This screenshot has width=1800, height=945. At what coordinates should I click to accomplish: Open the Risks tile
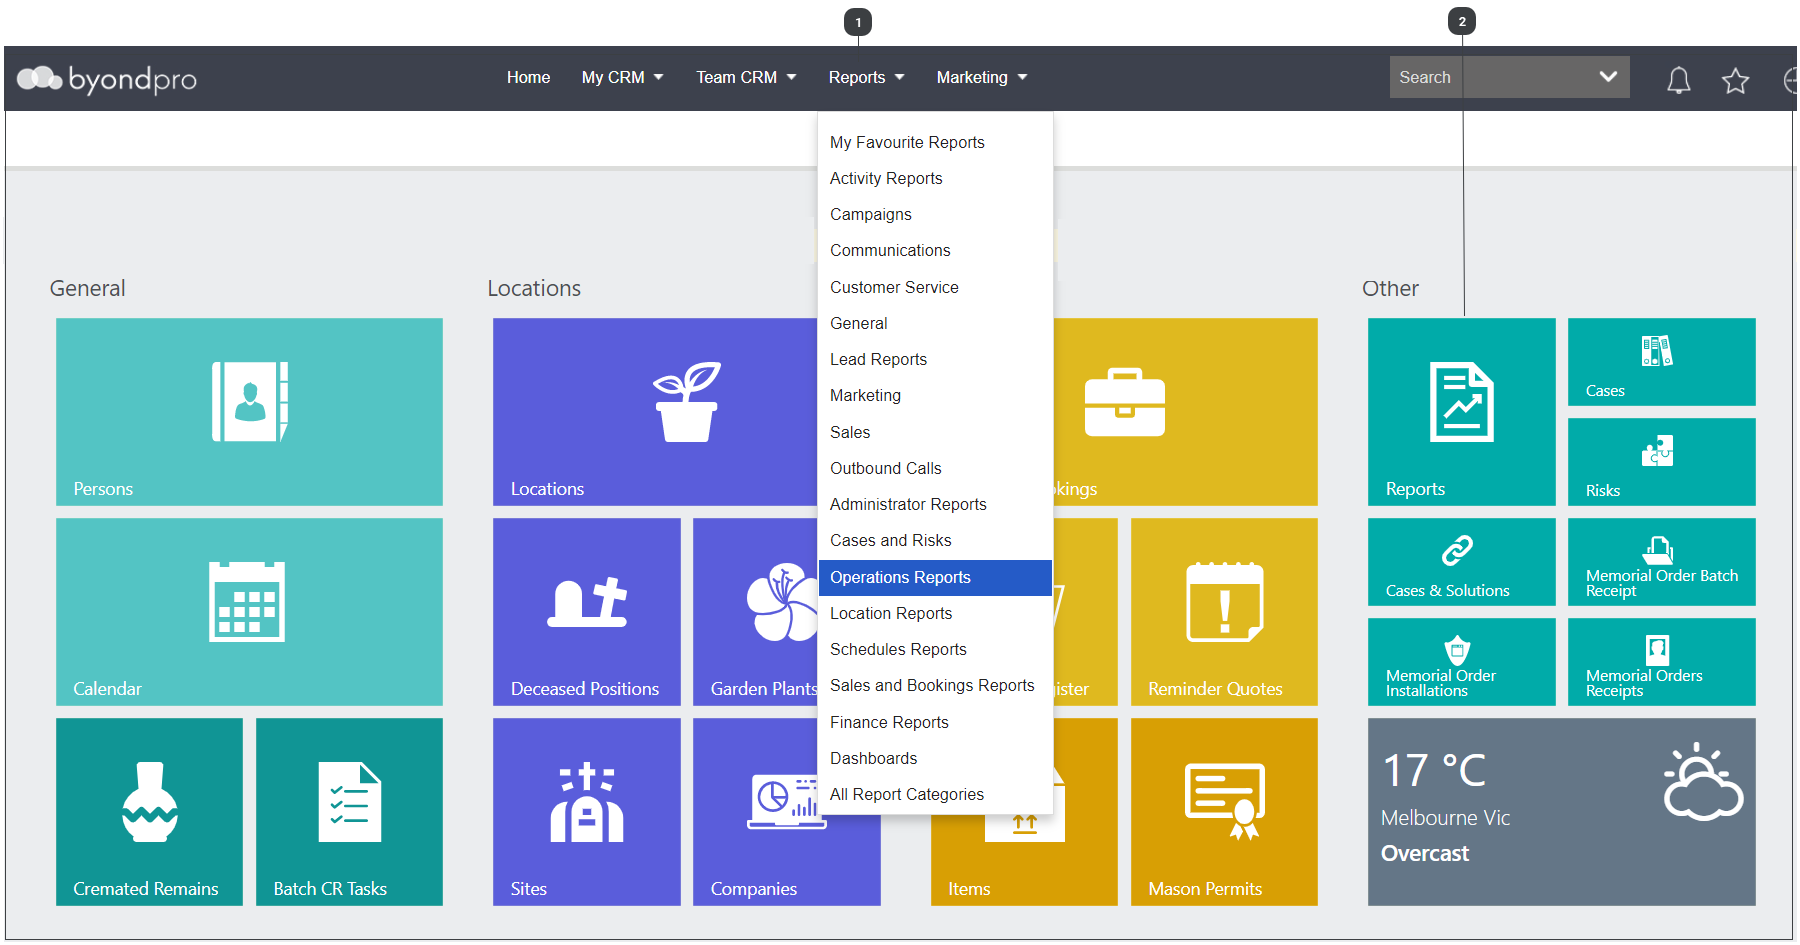tap(1661, 461)
